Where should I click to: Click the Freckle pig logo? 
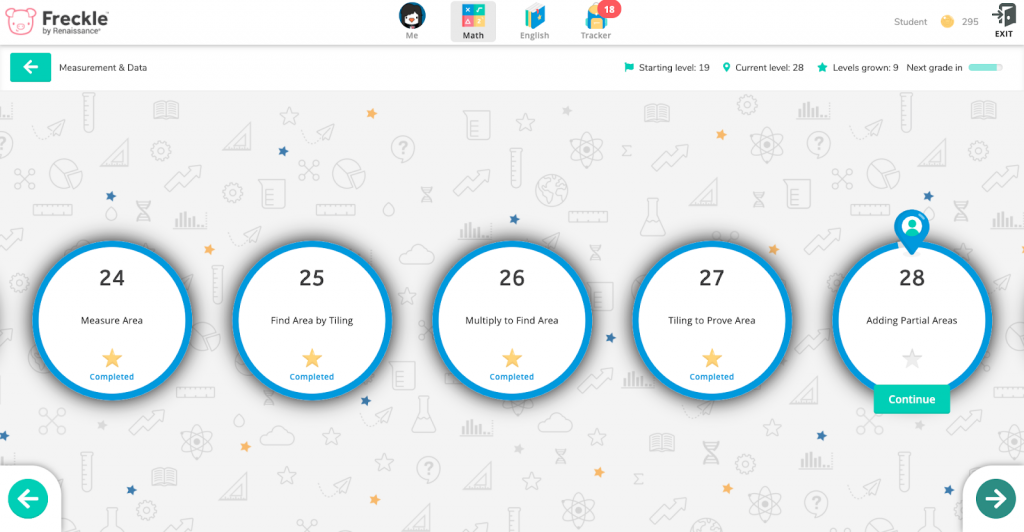[20, 21]
